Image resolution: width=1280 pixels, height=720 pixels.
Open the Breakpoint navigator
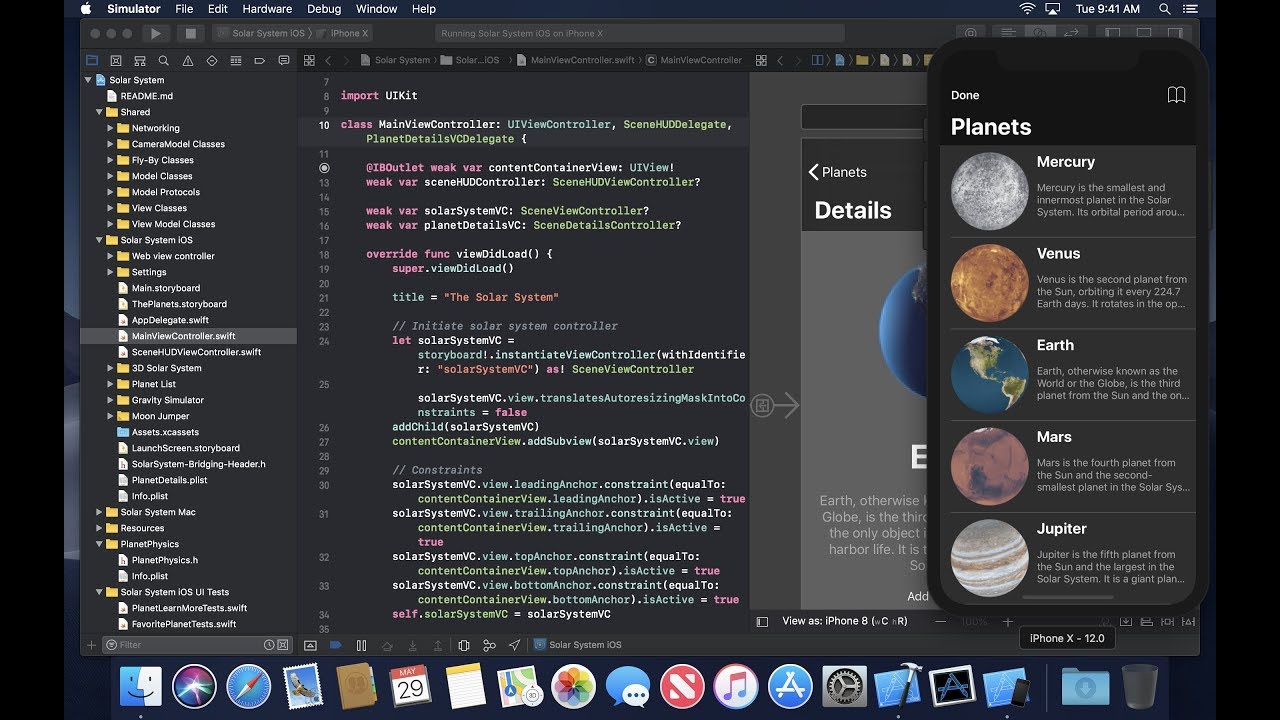[x=260, y=60]
